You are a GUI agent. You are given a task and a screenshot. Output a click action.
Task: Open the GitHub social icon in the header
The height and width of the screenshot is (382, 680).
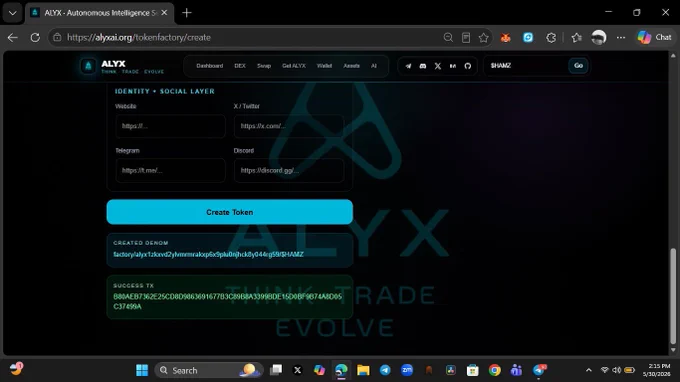coord(468,66)
